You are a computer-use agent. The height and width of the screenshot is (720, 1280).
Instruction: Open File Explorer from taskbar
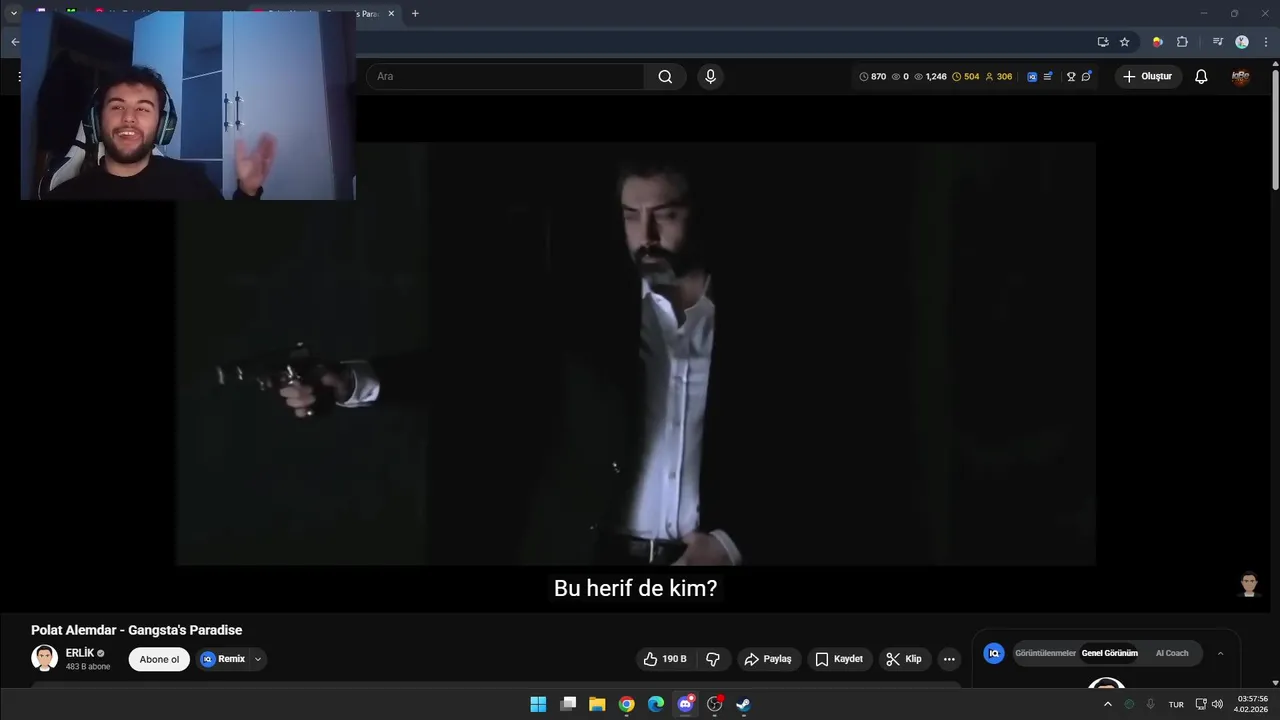[x=597, y=704]
